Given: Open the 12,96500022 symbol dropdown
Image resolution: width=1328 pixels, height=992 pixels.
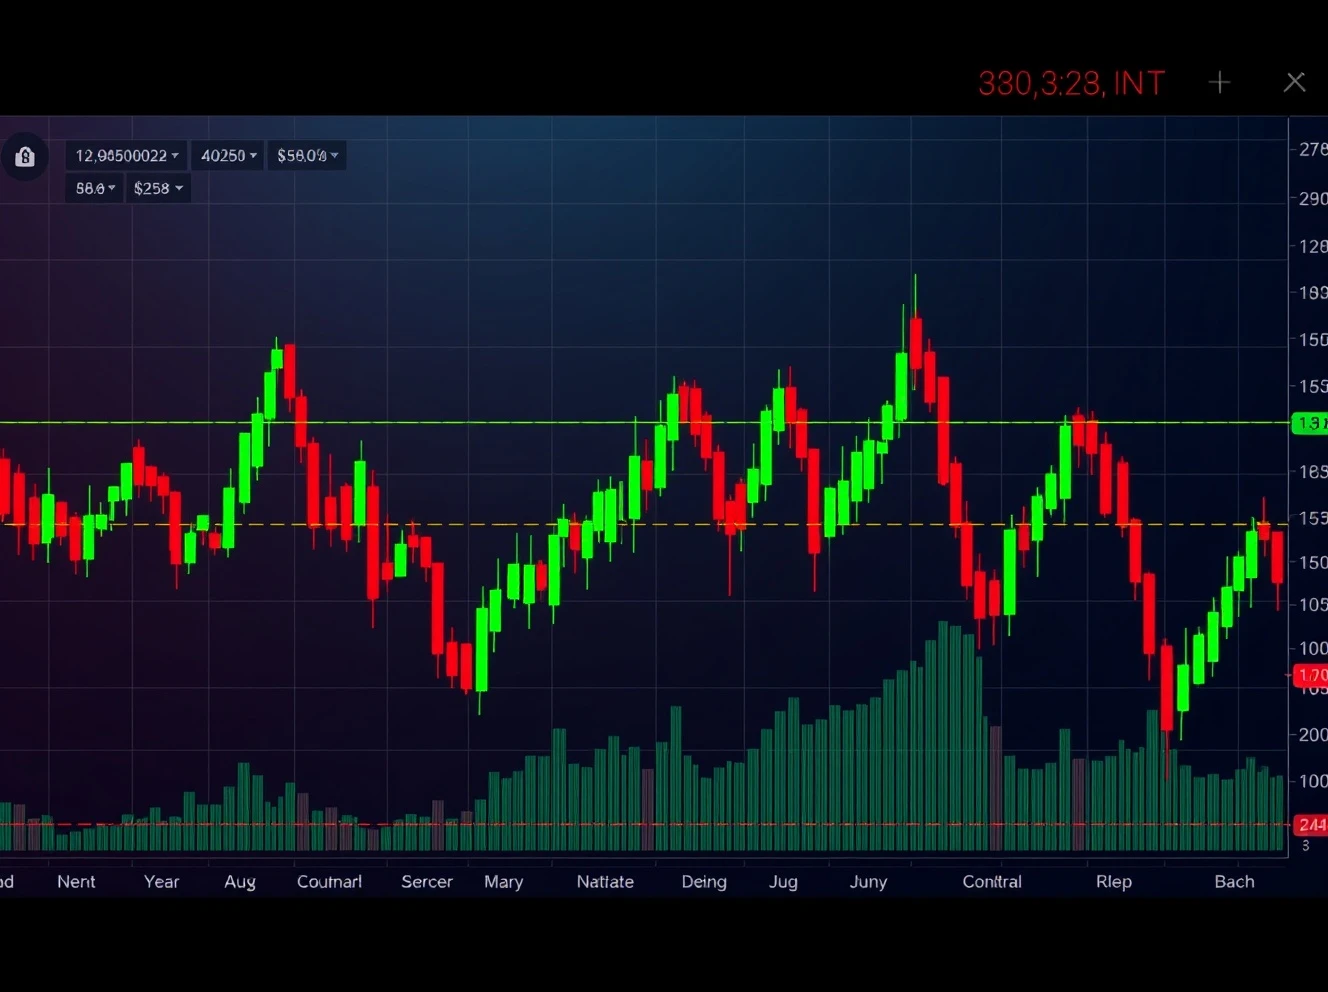Looking at the screenshot, I should coord(125,155).
